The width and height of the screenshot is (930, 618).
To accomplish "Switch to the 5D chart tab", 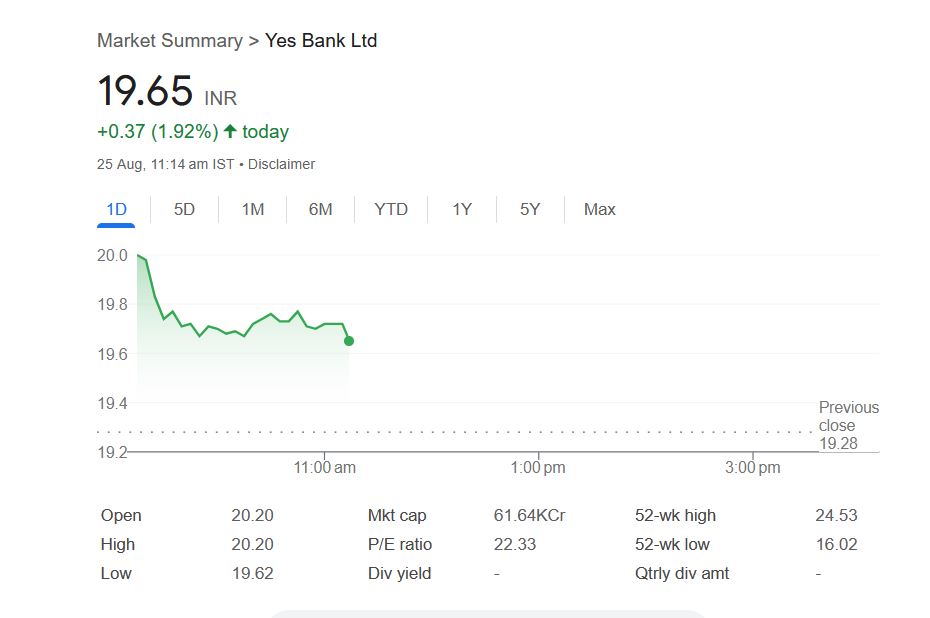I will tap(184, 209).
